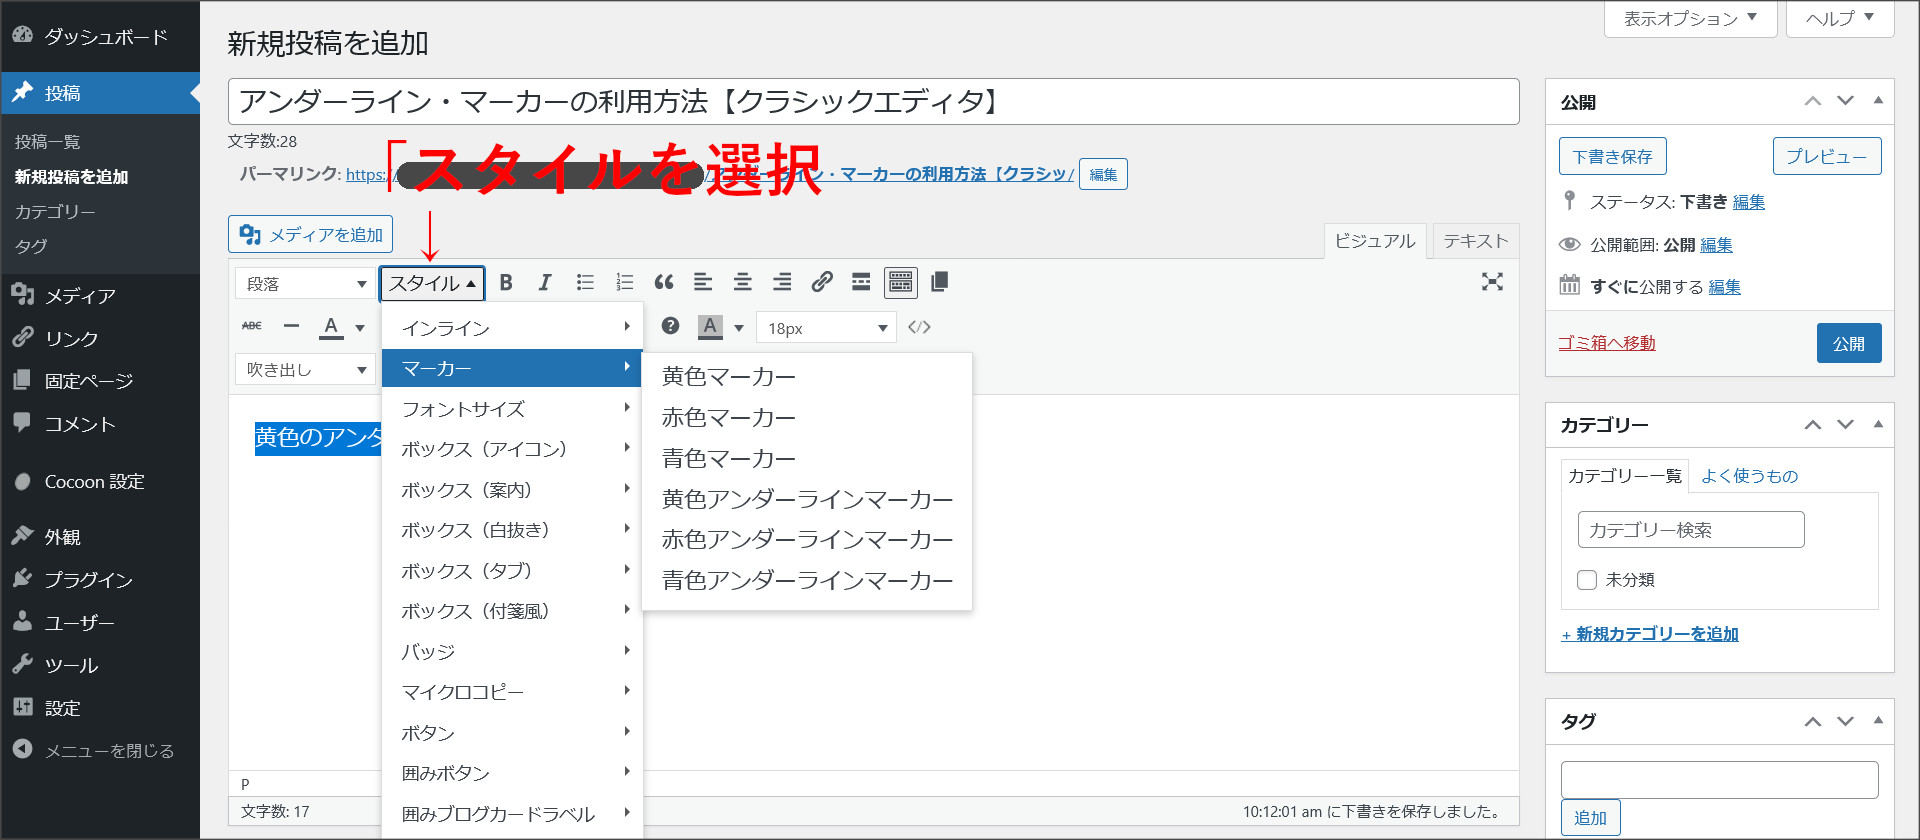Open keyboard shortcuts help icon
Image resolution: width=1920 pixels, height=840 pixels.
670,326
